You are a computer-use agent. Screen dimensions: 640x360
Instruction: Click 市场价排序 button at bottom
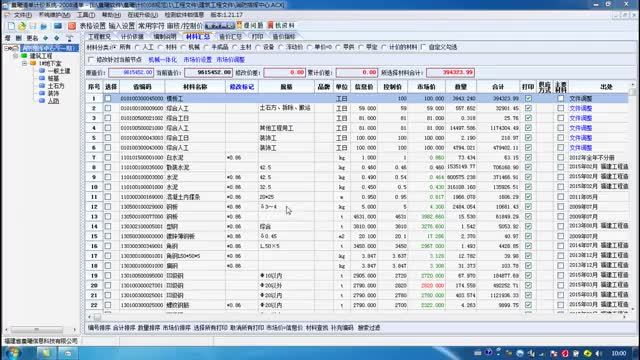(x=176, y=328)
